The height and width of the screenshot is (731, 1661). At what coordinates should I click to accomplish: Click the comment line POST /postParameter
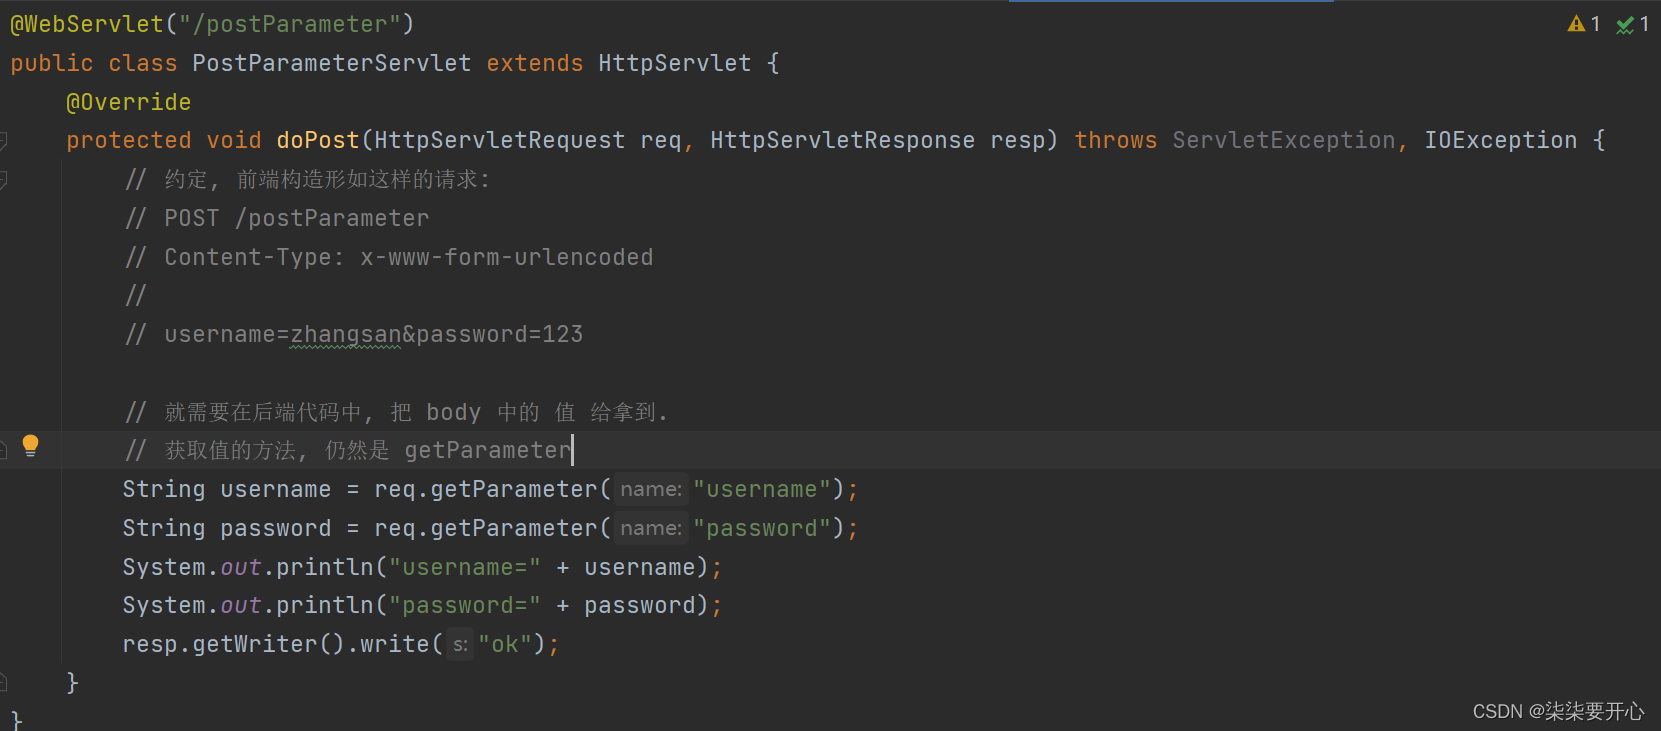click(x=277, y=218)
